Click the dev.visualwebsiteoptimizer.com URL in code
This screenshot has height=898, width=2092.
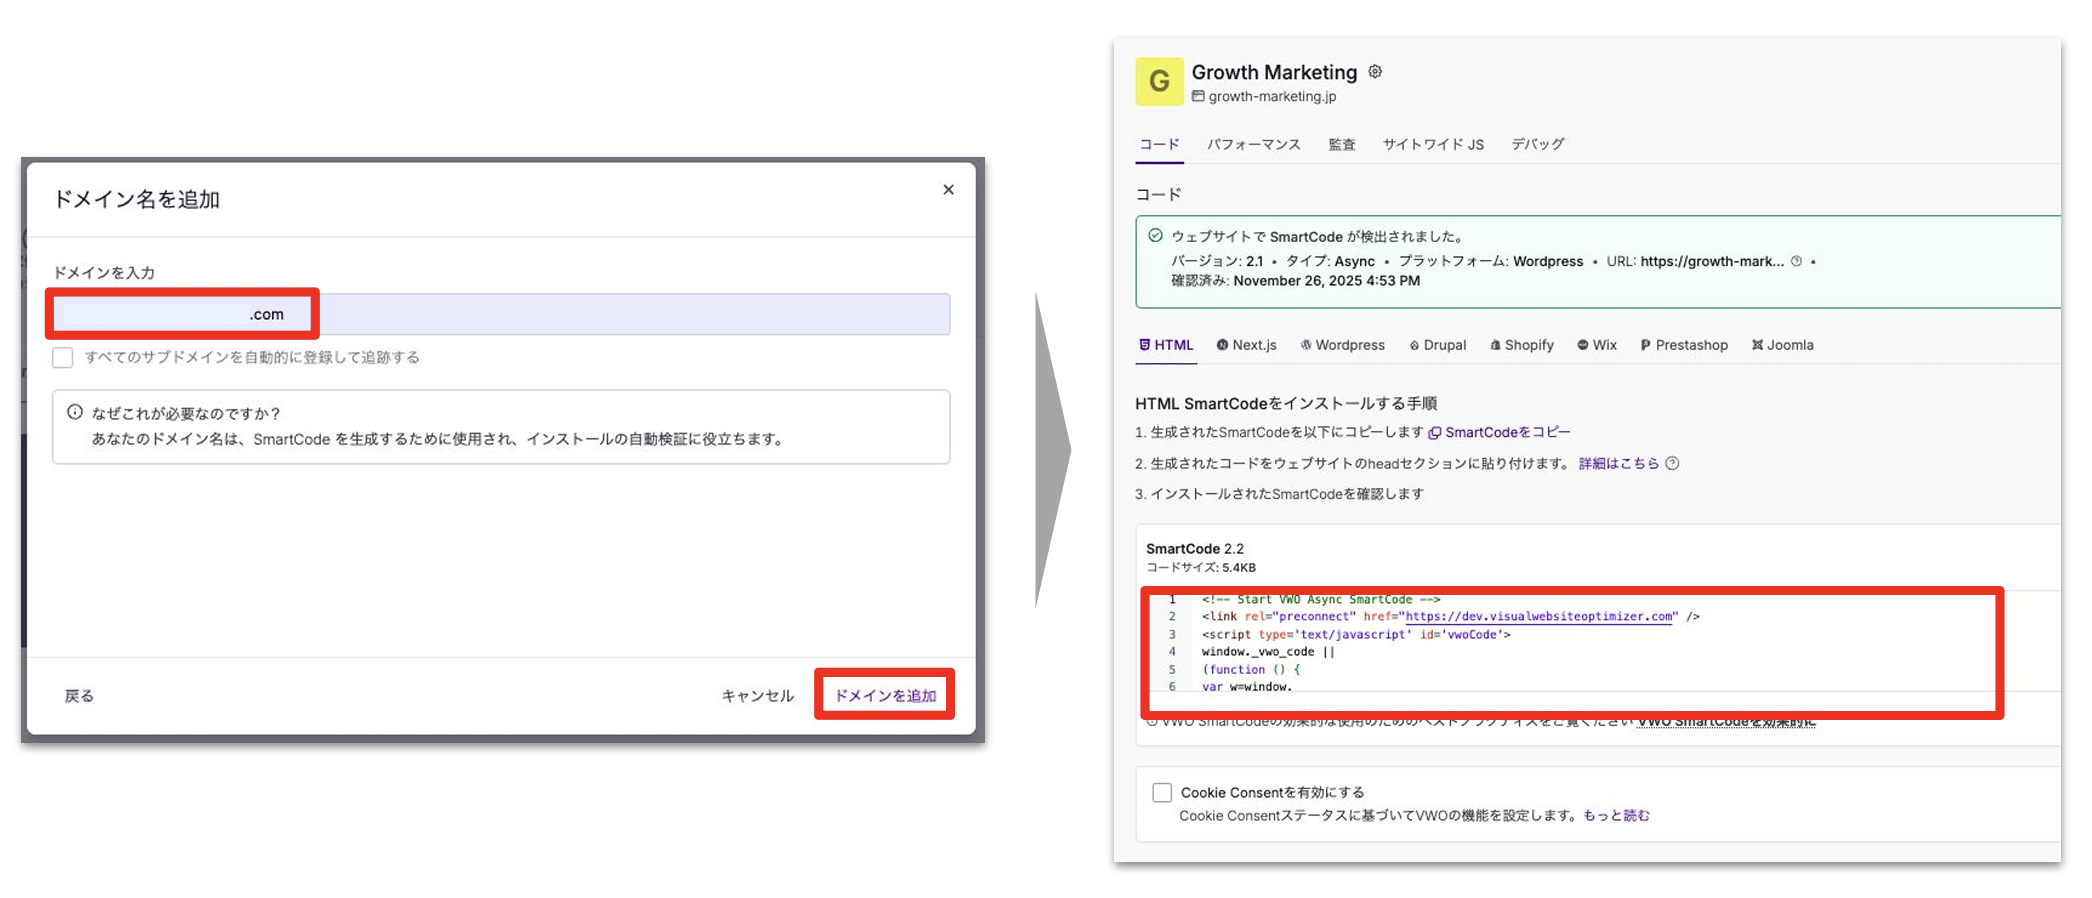[x=1540, y=616]
